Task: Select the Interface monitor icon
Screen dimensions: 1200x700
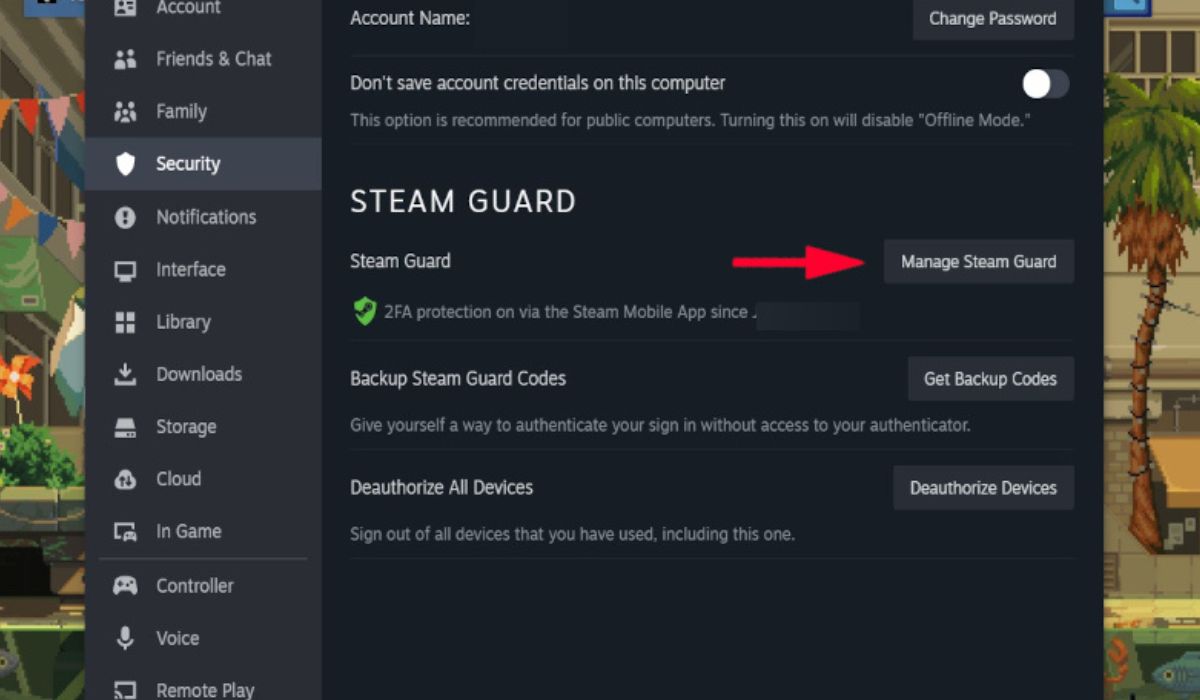Action: [126, 269]
